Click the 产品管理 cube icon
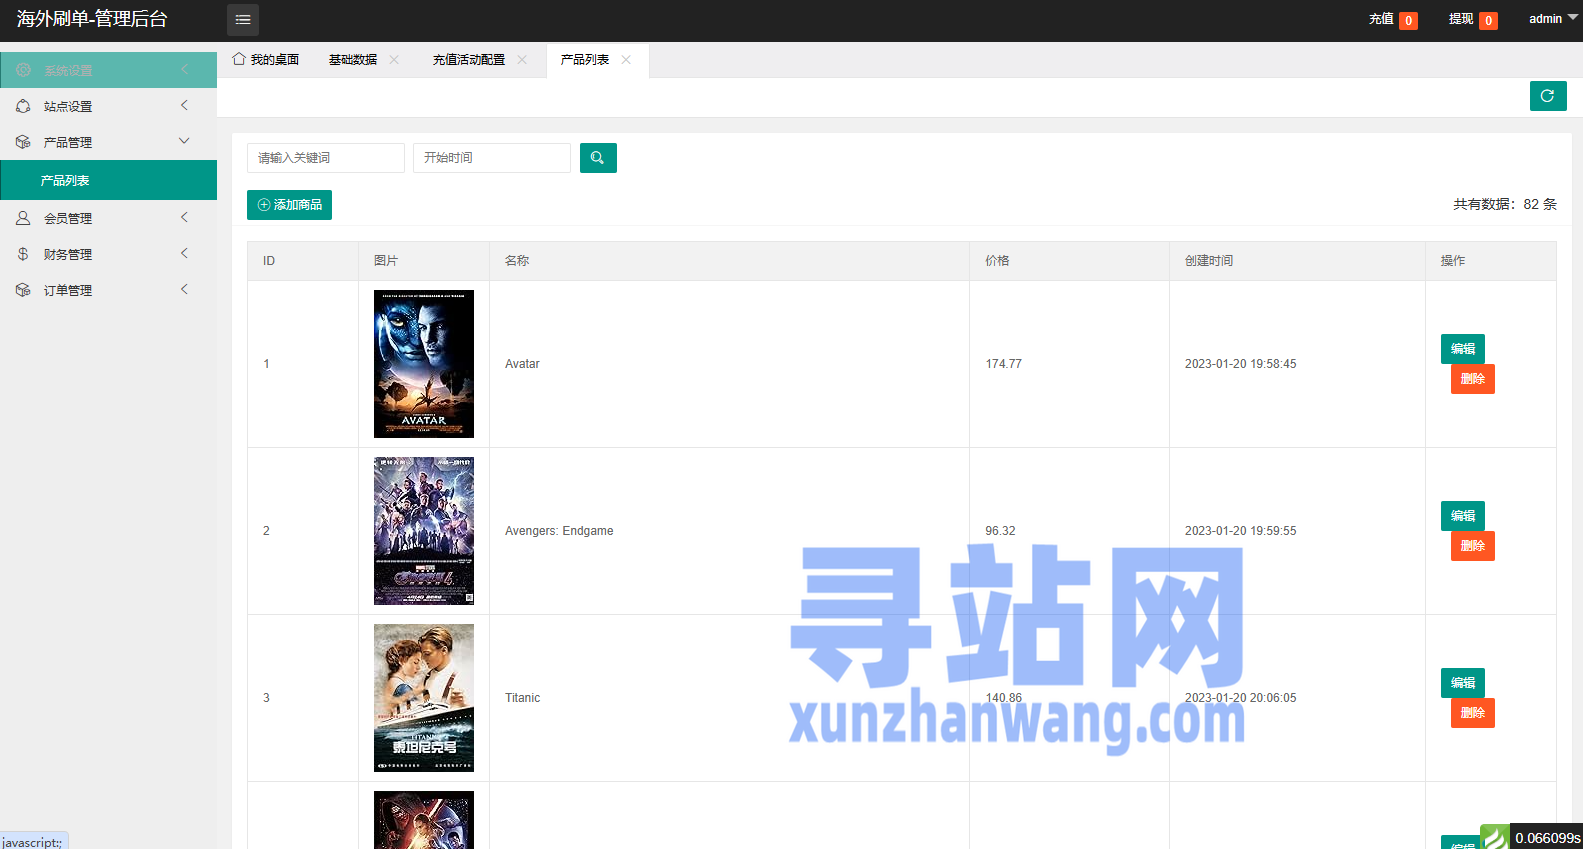Viewport: 1583px width, 849px height. 23,142
